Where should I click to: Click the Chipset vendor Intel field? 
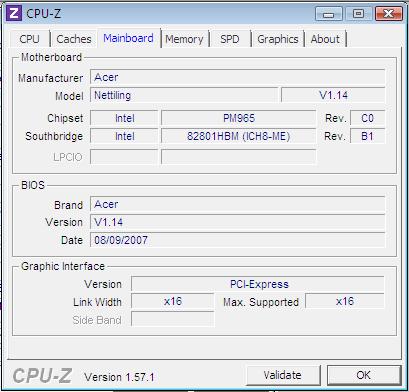[124, 118]
